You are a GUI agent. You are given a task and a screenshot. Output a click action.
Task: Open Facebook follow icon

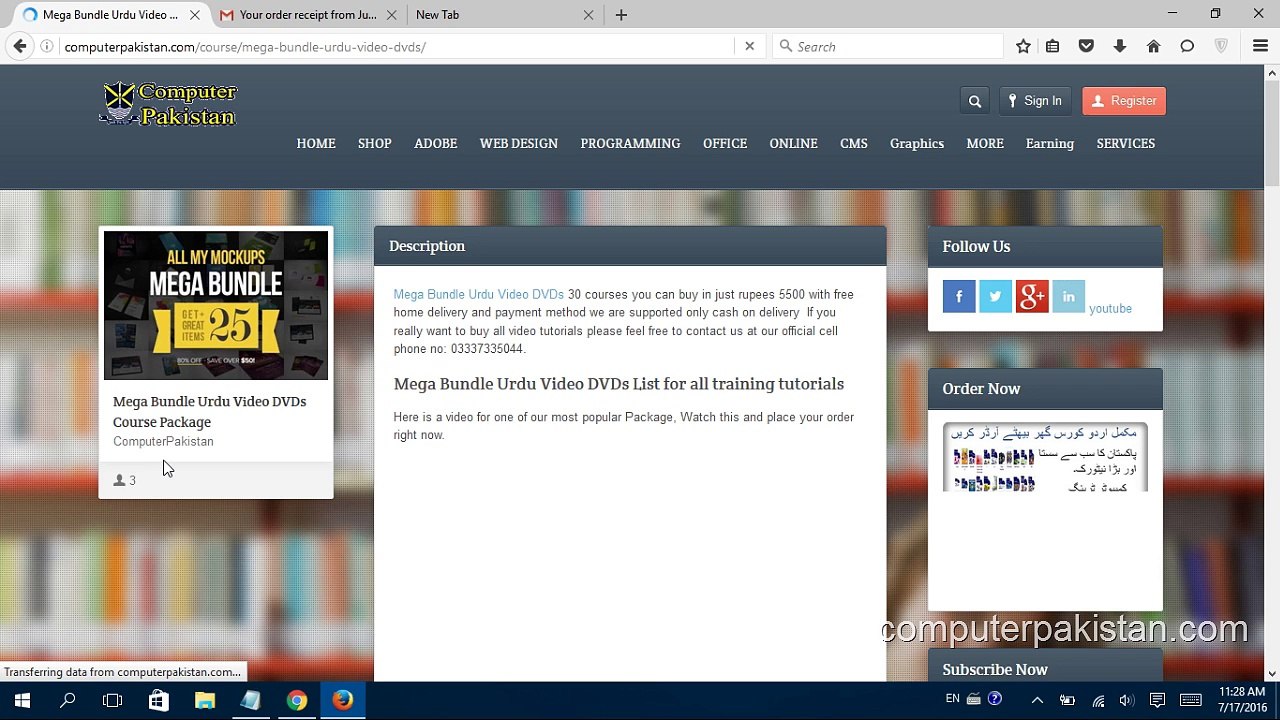[959, 296]
